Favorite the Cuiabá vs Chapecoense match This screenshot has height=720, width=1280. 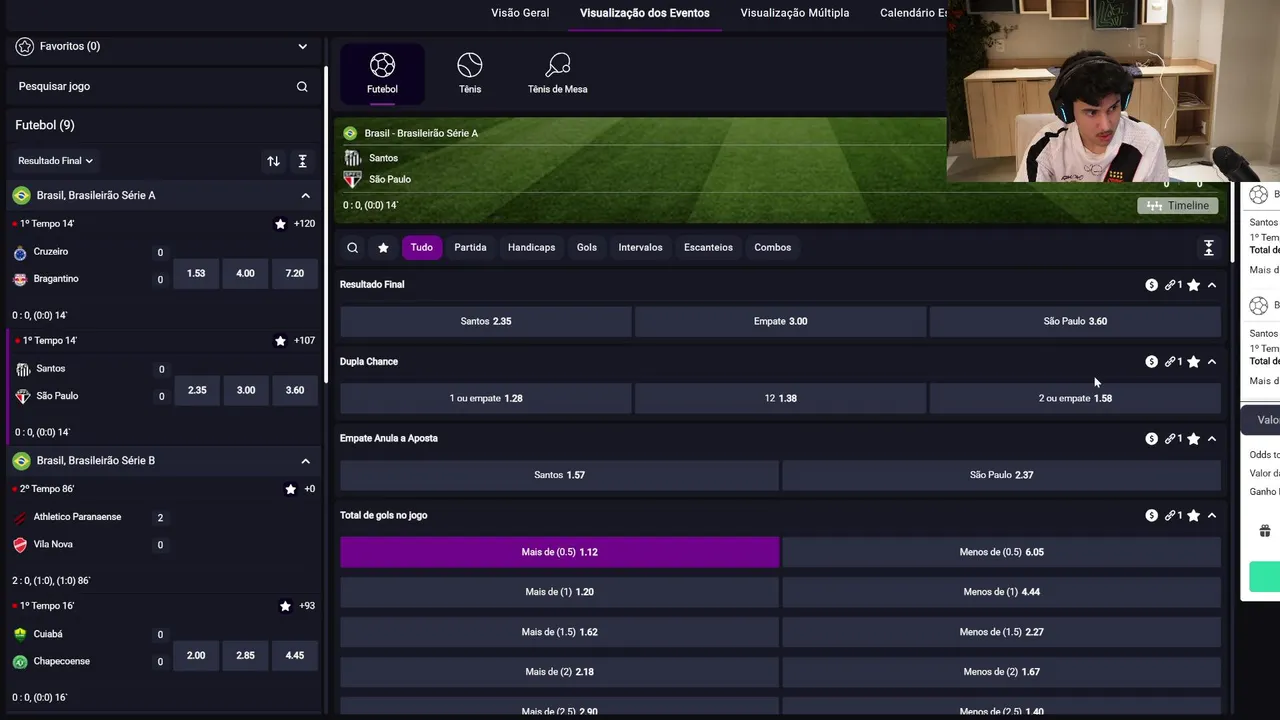coord(285,606)
